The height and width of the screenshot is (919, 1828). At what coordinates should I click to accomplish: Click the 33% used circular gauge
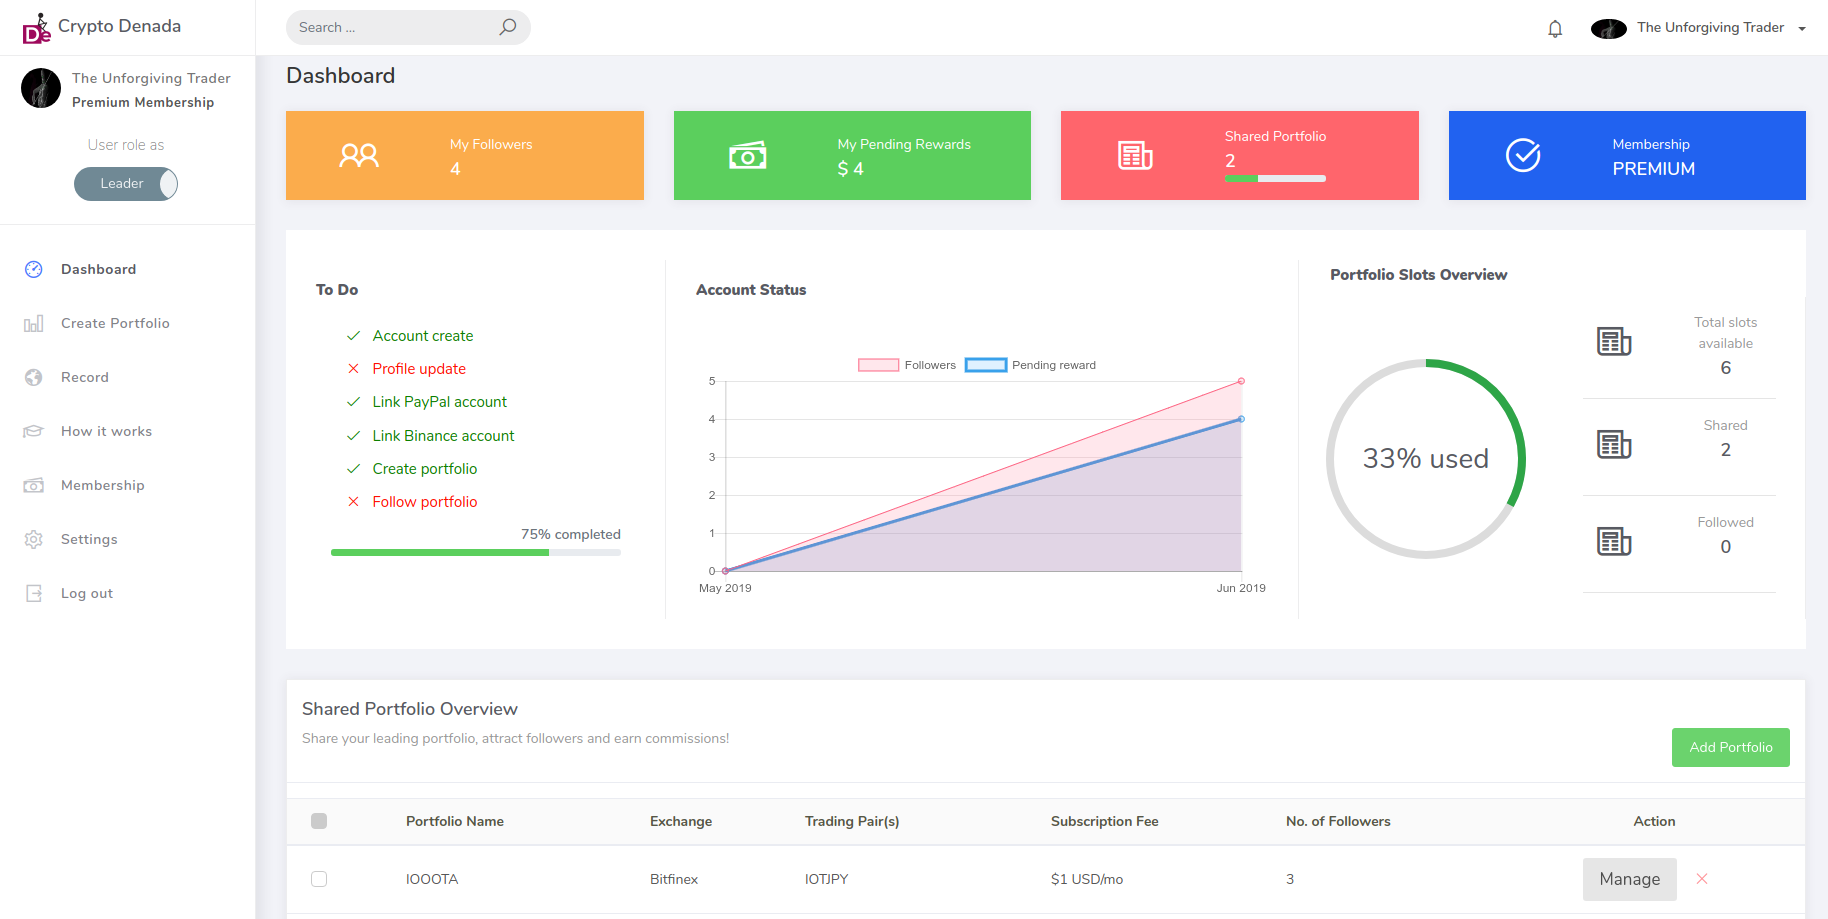[x=1426, y=459]
